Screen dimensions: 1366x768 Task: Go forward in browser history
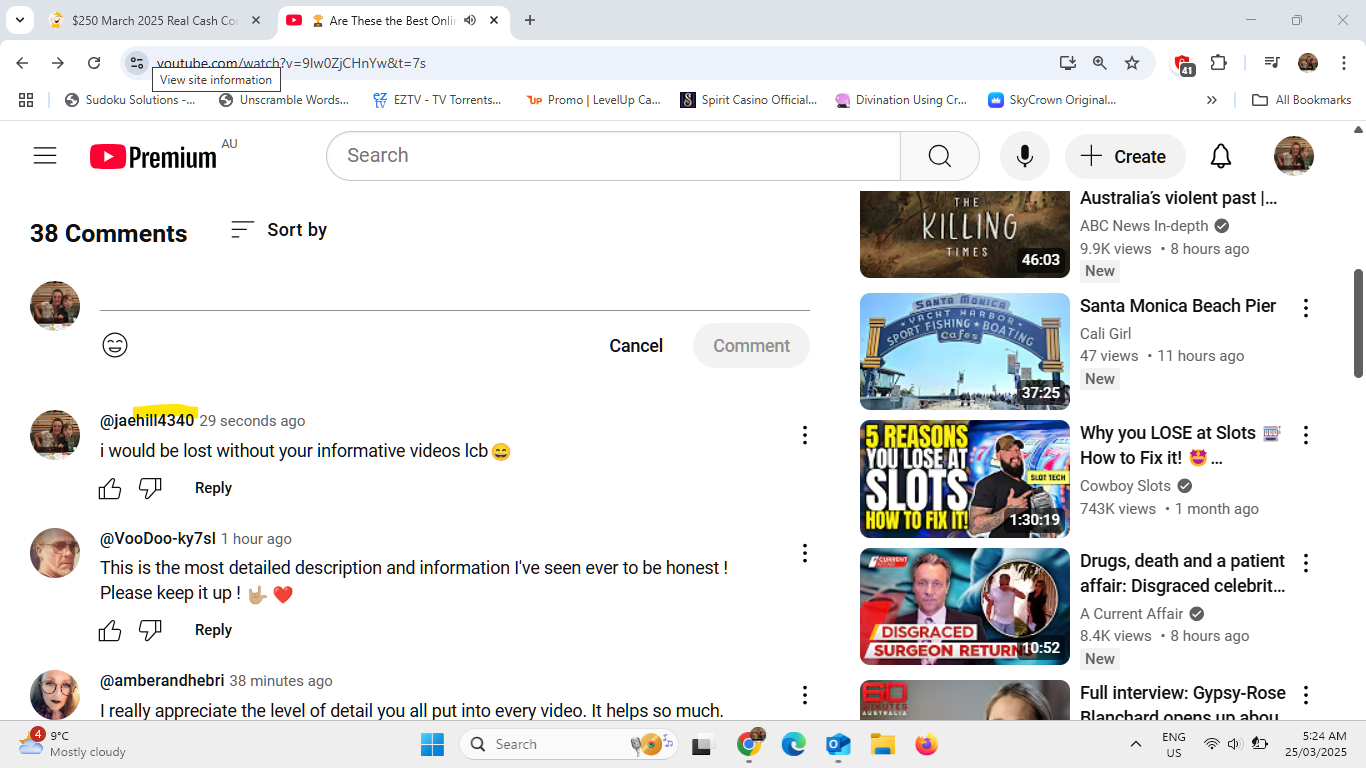pyautogui.click(x=58, y=63)
